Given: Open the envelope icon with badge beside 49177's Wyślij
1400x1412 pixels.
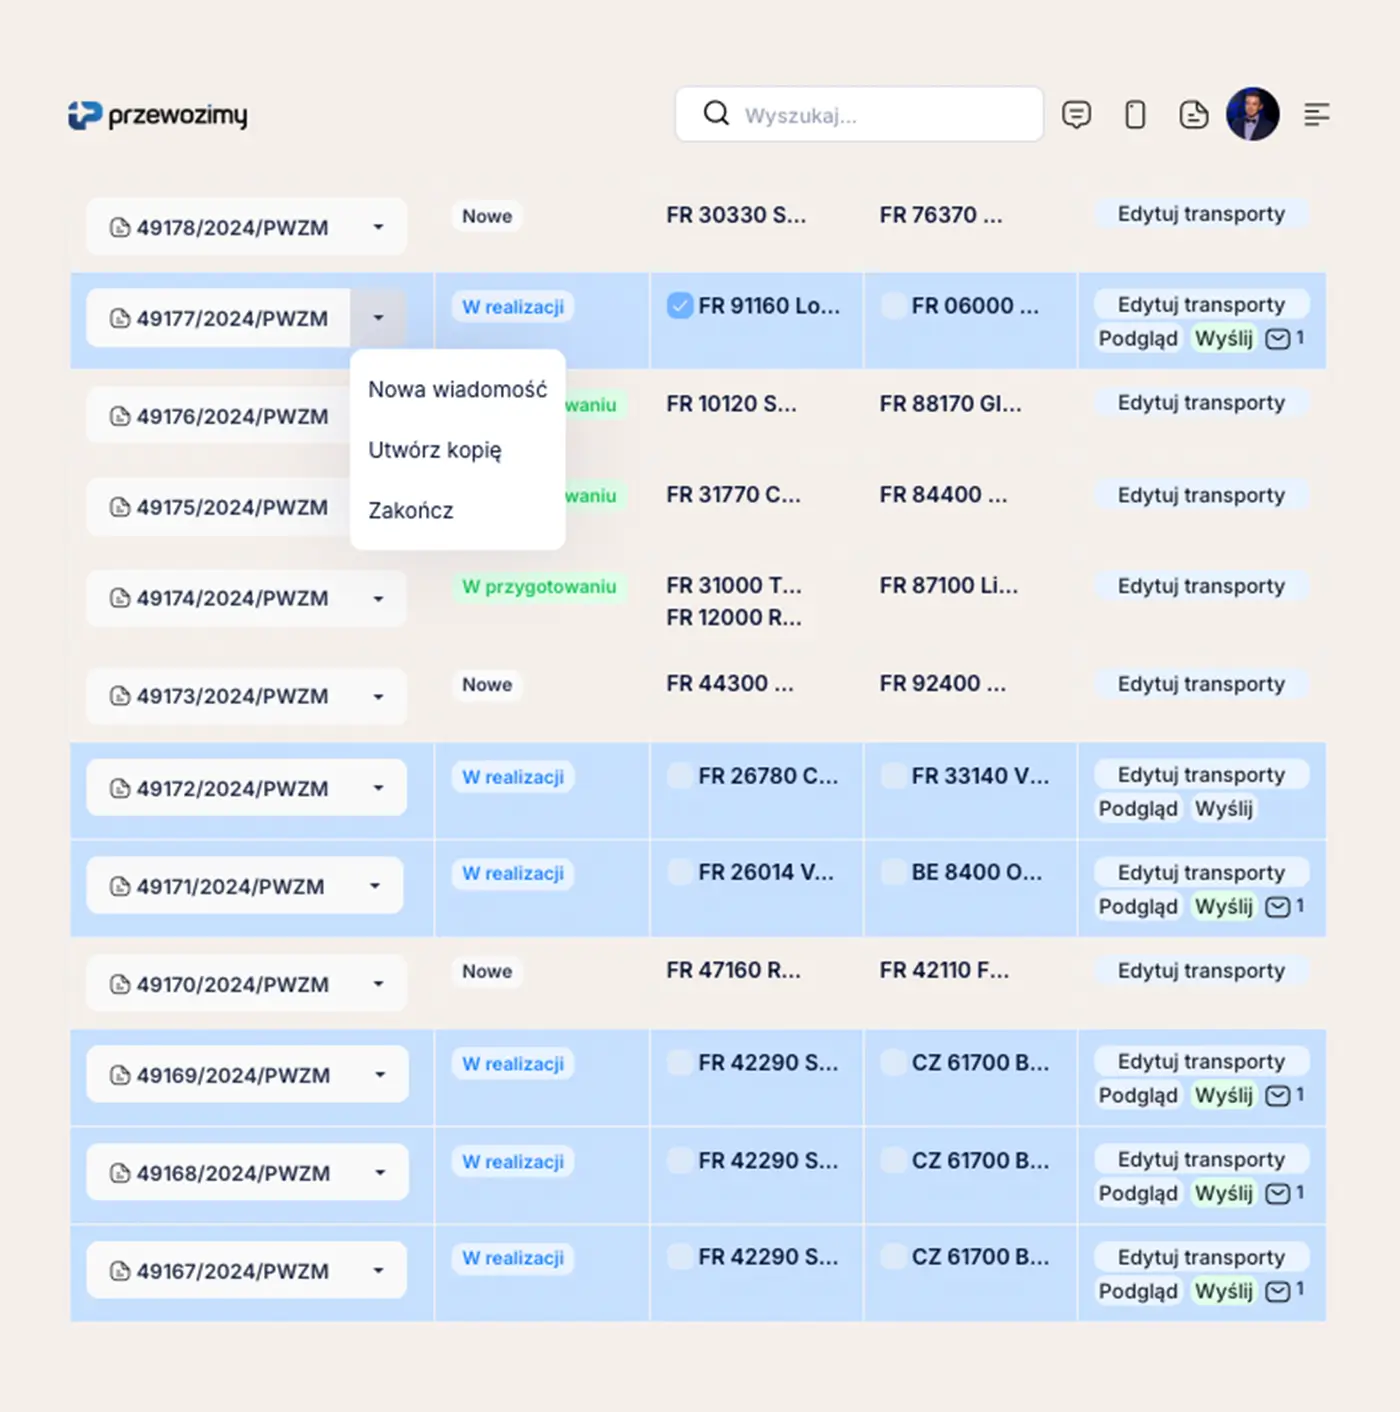Looking at the screenshot, I should point(1278,339).
